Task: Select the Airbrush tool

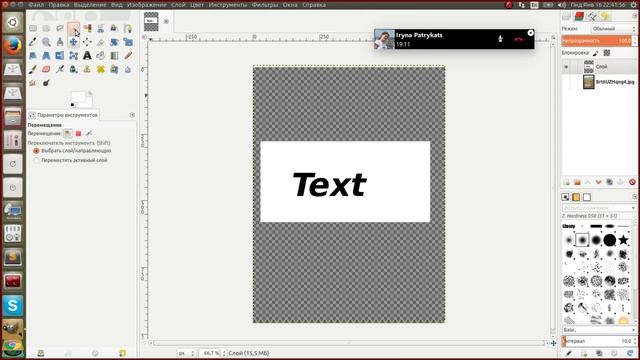Action: (x=60, y=69)
